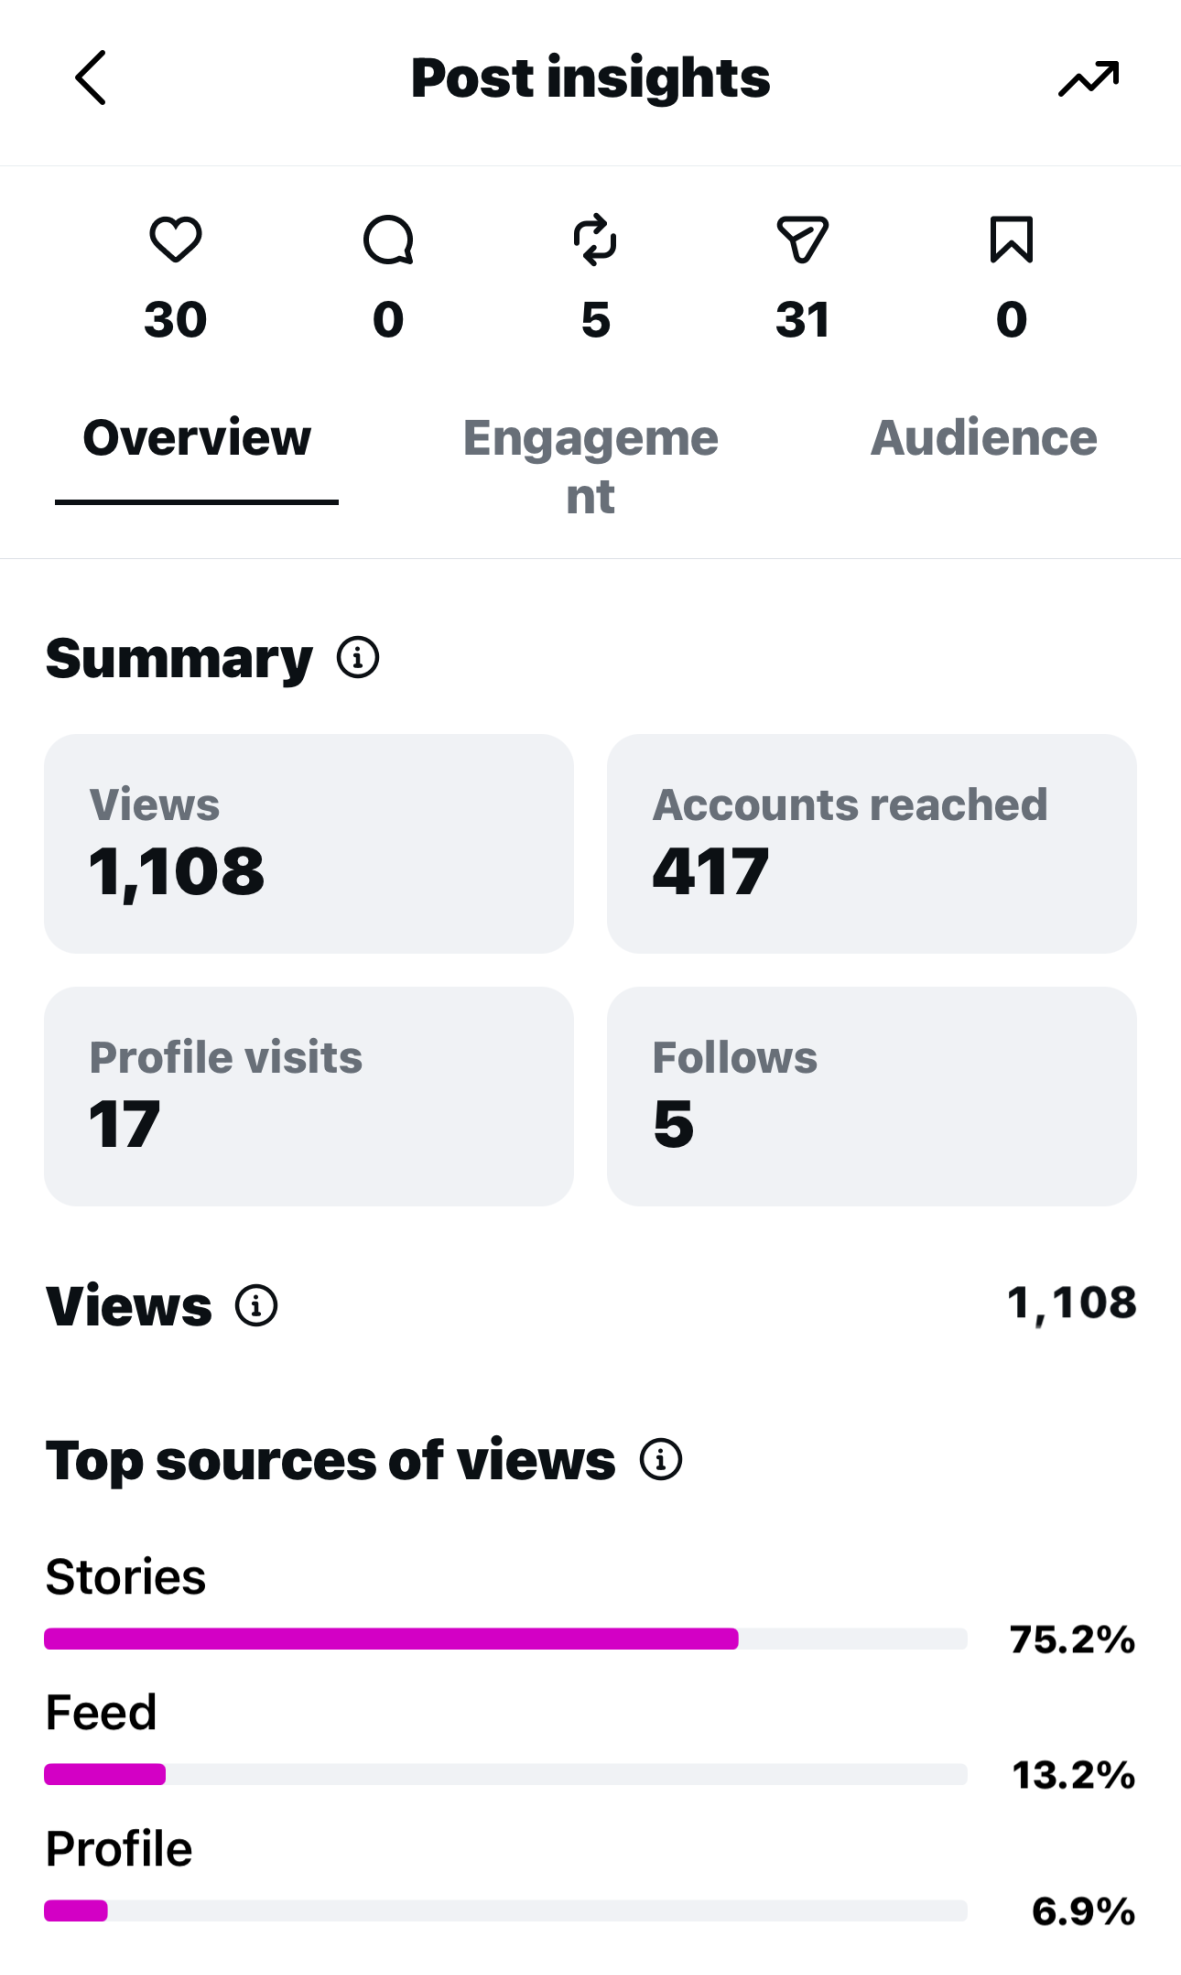Tap the repost arrows icon
This screenshot has width=1181, height=1975.
(x=595, y=240)
